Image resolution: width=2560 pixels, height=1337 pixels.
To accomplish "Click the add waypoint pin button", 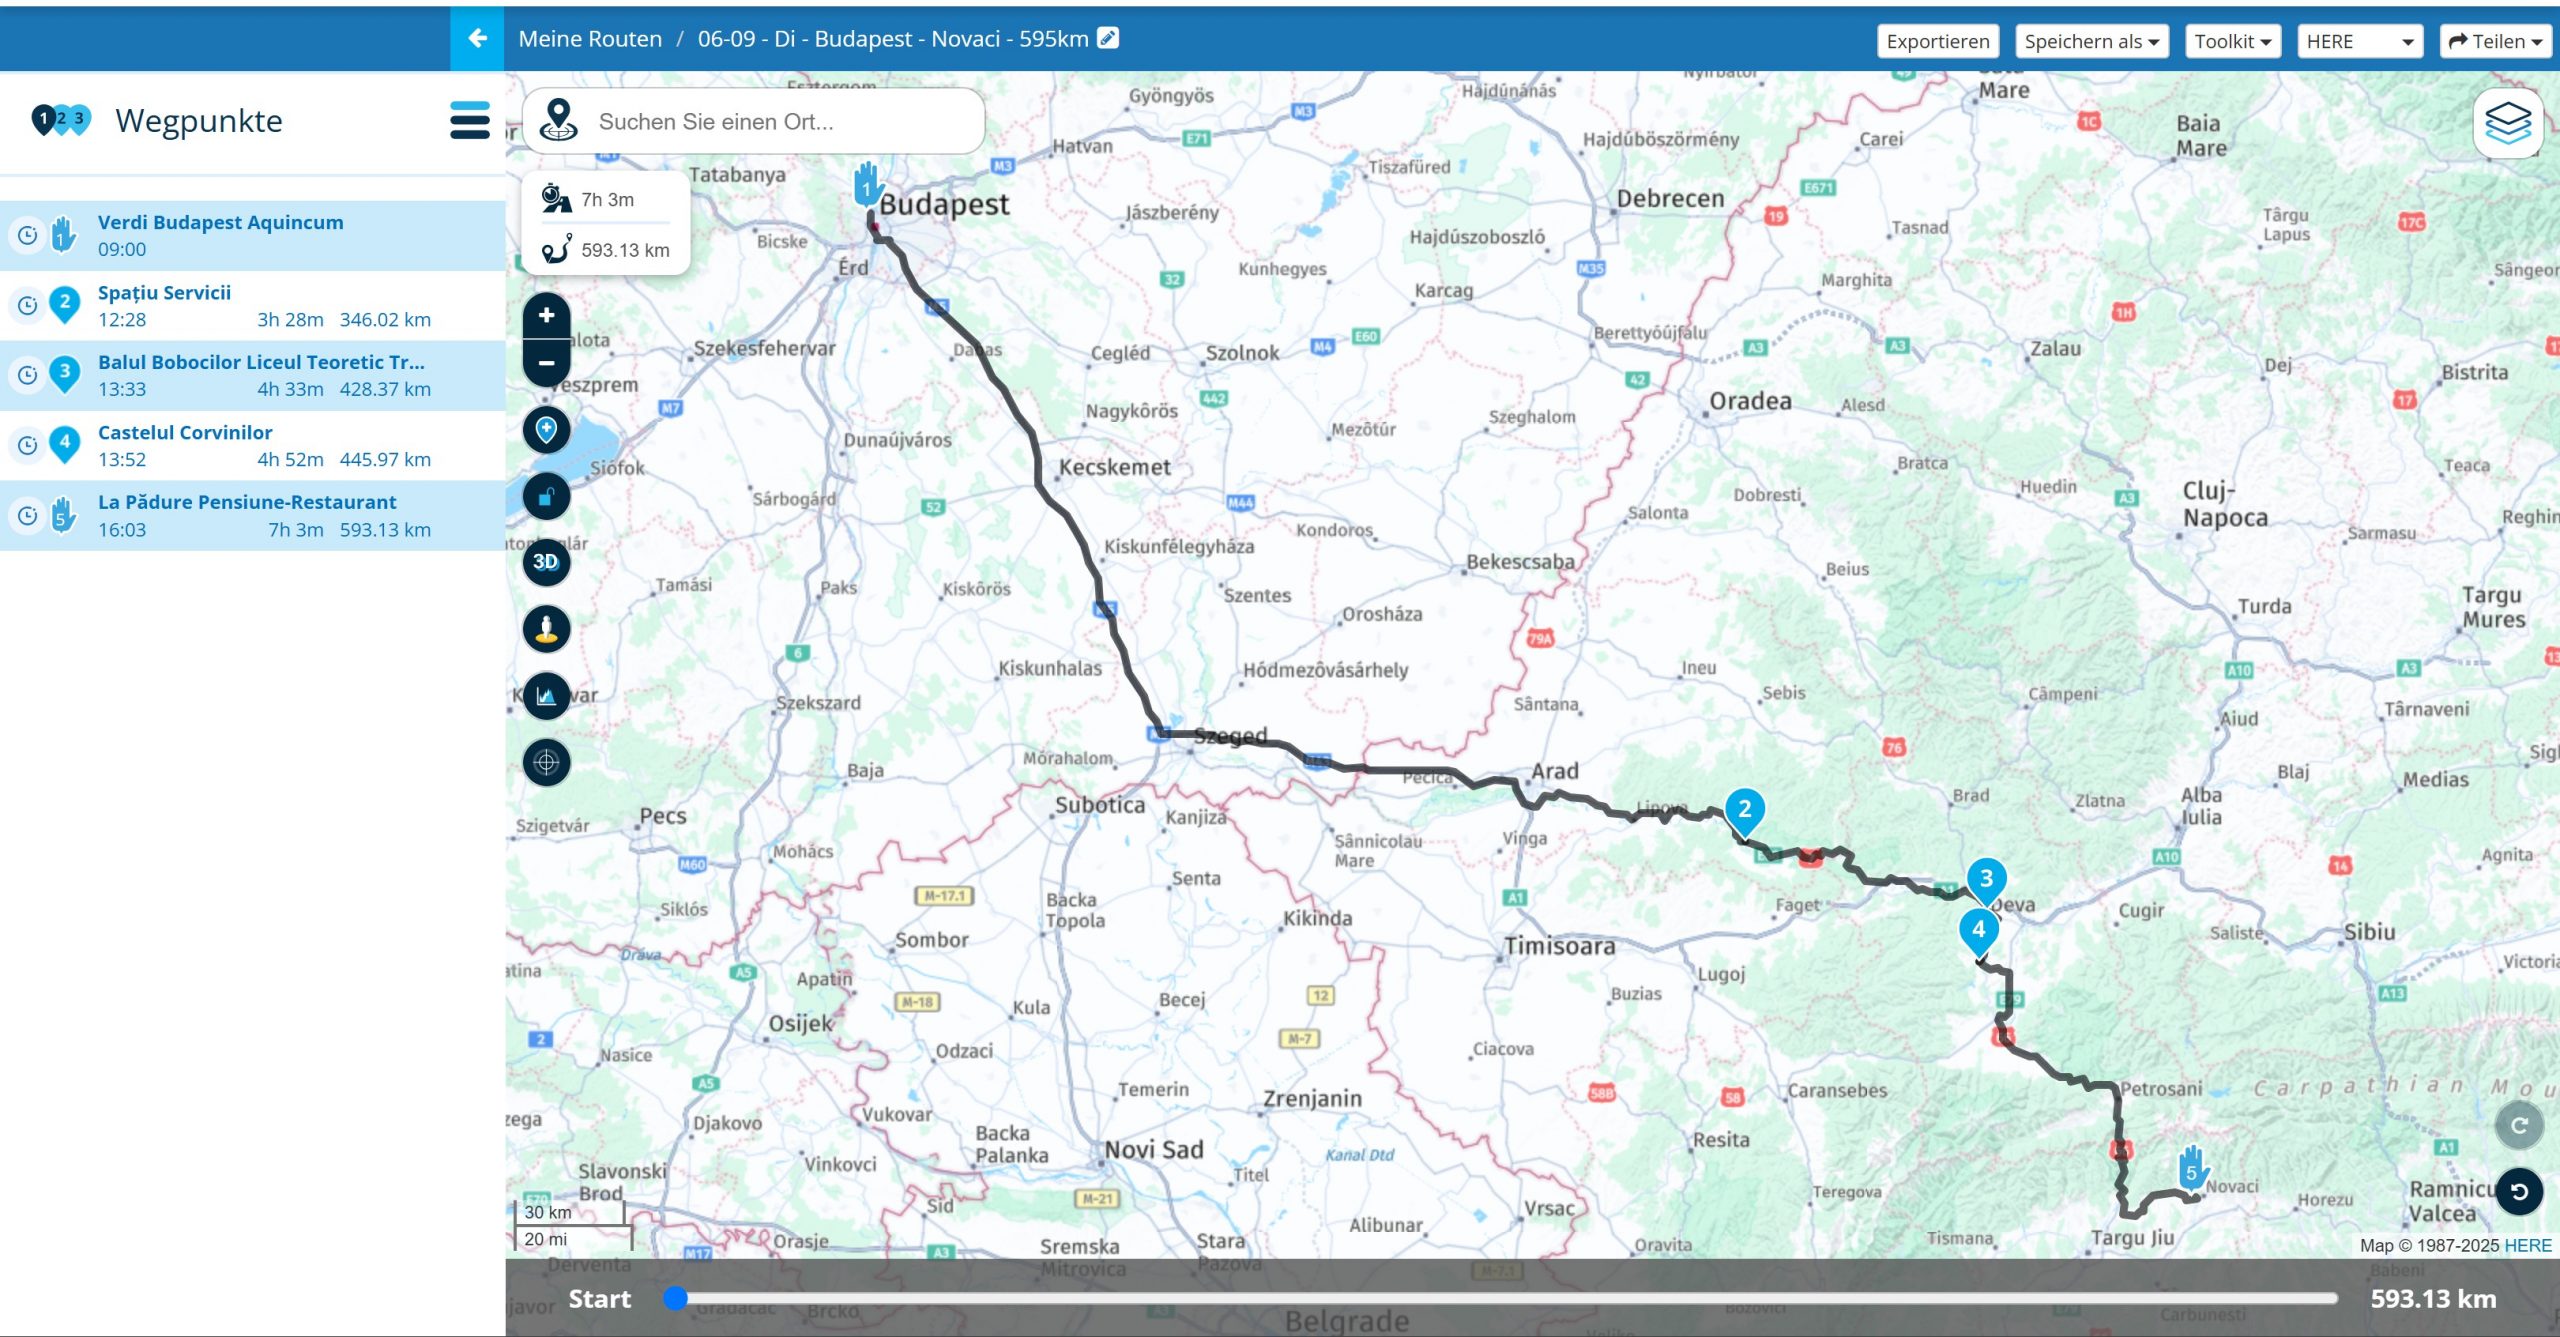I will click(546, 430).
